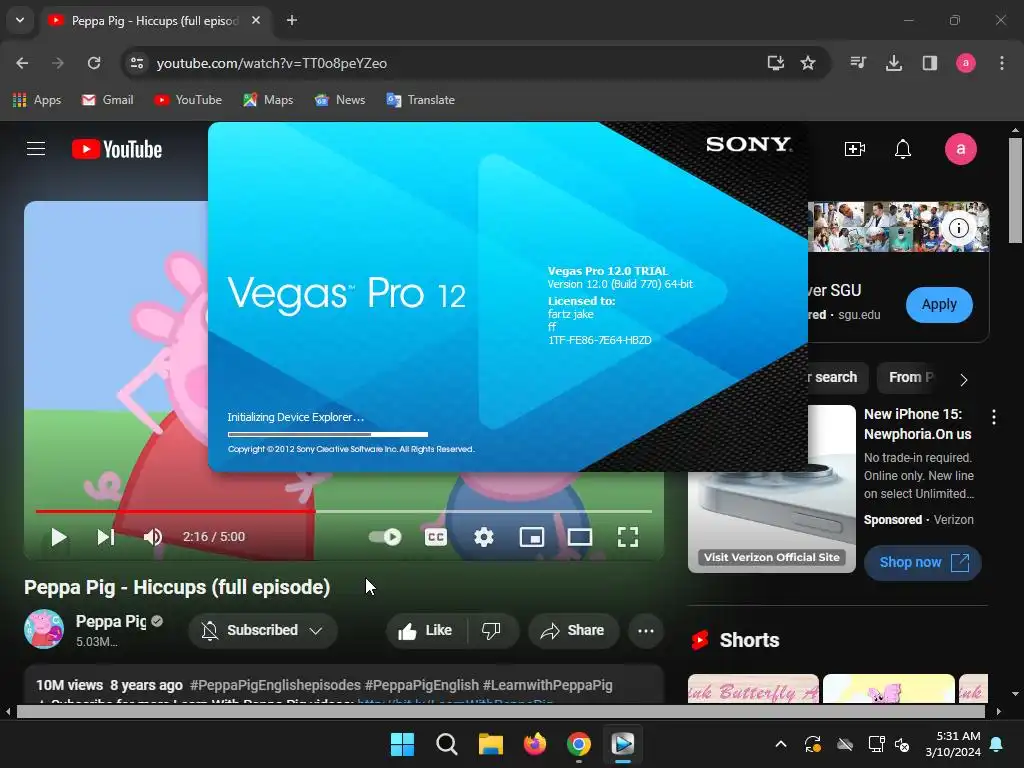Open a new Chrome tab
Screen dimensions: 1024x768
pyautogui.click(x=292, y=20)
